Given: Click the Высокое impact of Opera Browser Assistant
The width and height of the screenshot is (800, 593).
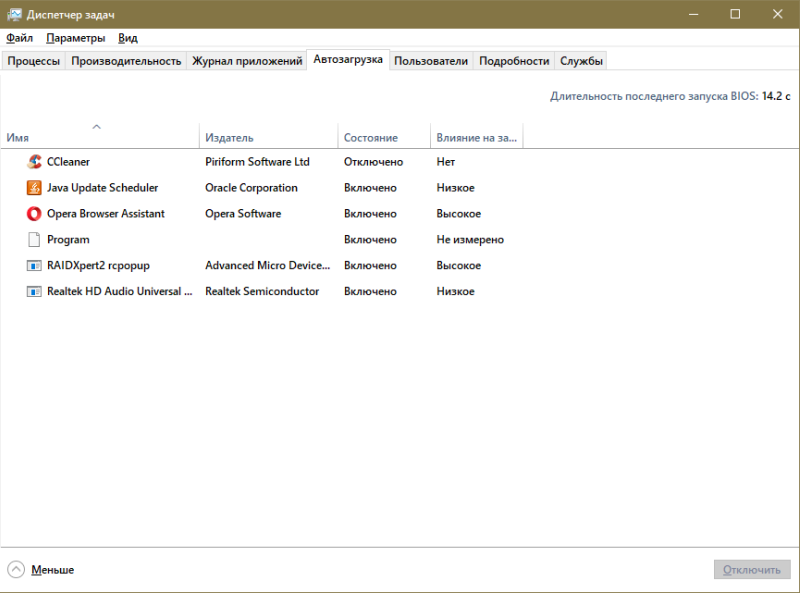Looking at the screenshot, I should pyautogui.click(x=459, y=214).
